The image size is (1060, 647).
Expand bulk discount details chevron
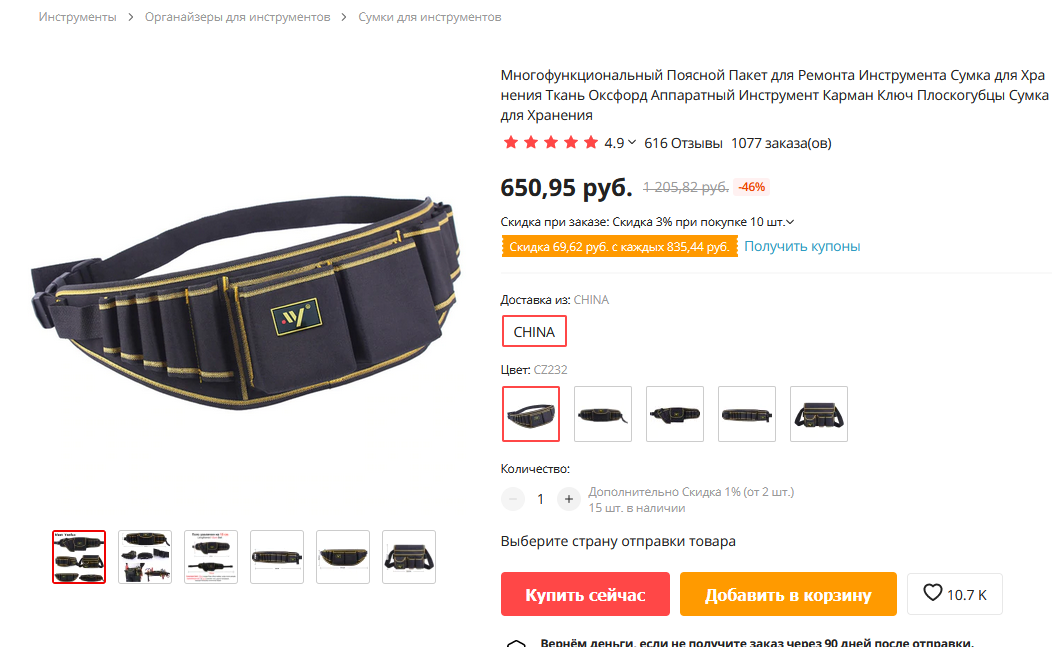point(790,222)
